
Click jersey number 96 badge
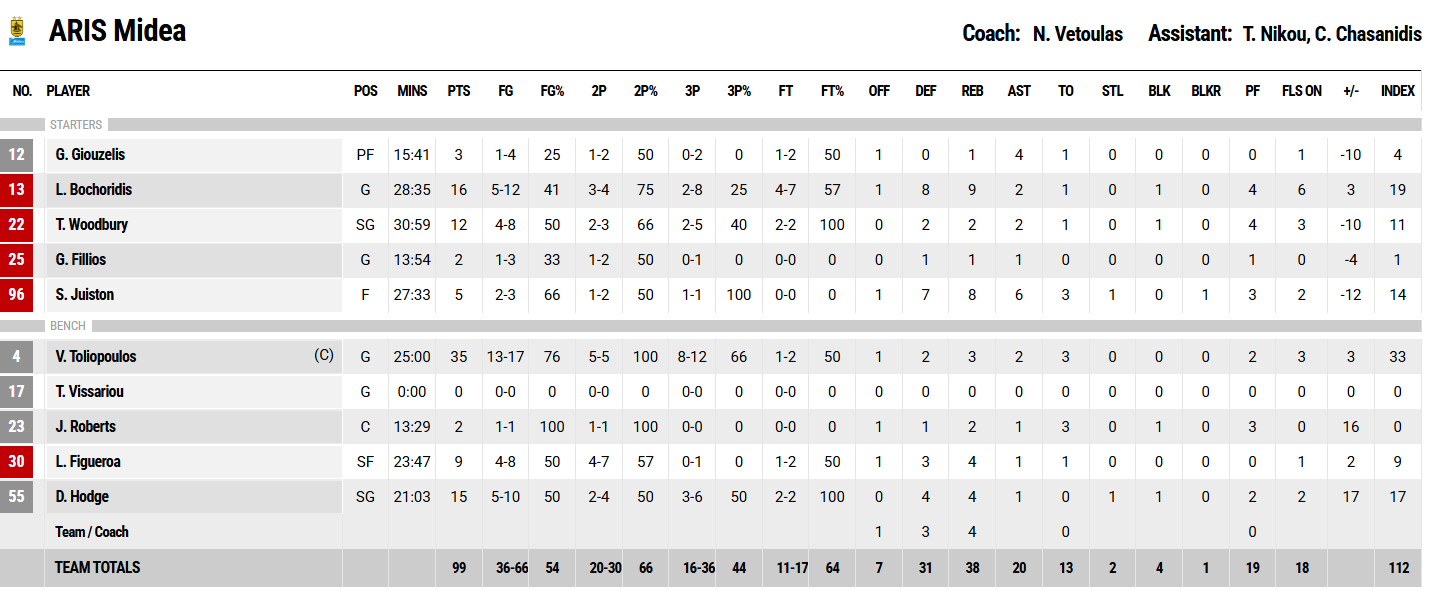[x=16, y=295]
